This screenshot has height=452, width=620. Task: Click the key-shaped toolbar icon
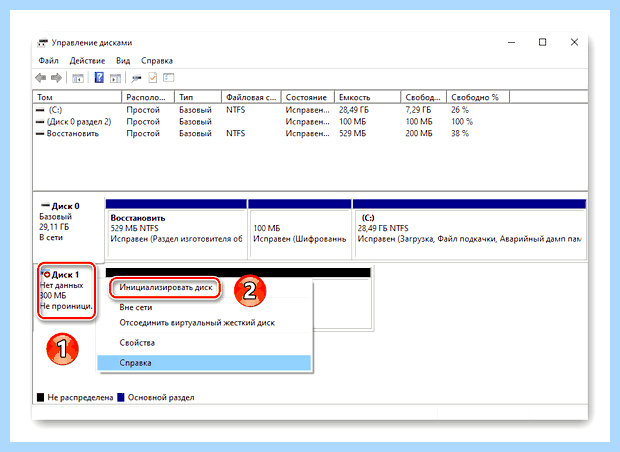136,78
